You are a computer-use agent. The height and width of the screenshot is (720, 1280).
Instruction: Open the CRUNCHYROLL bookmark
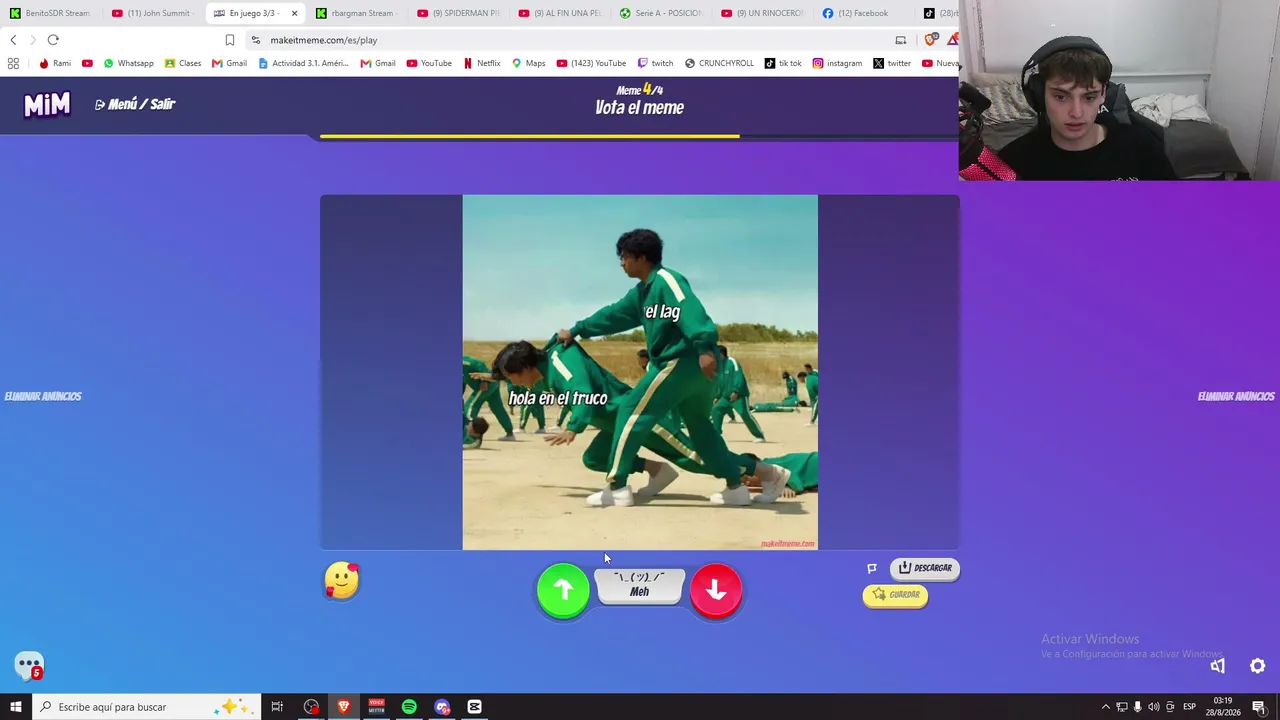click(719, 63)
